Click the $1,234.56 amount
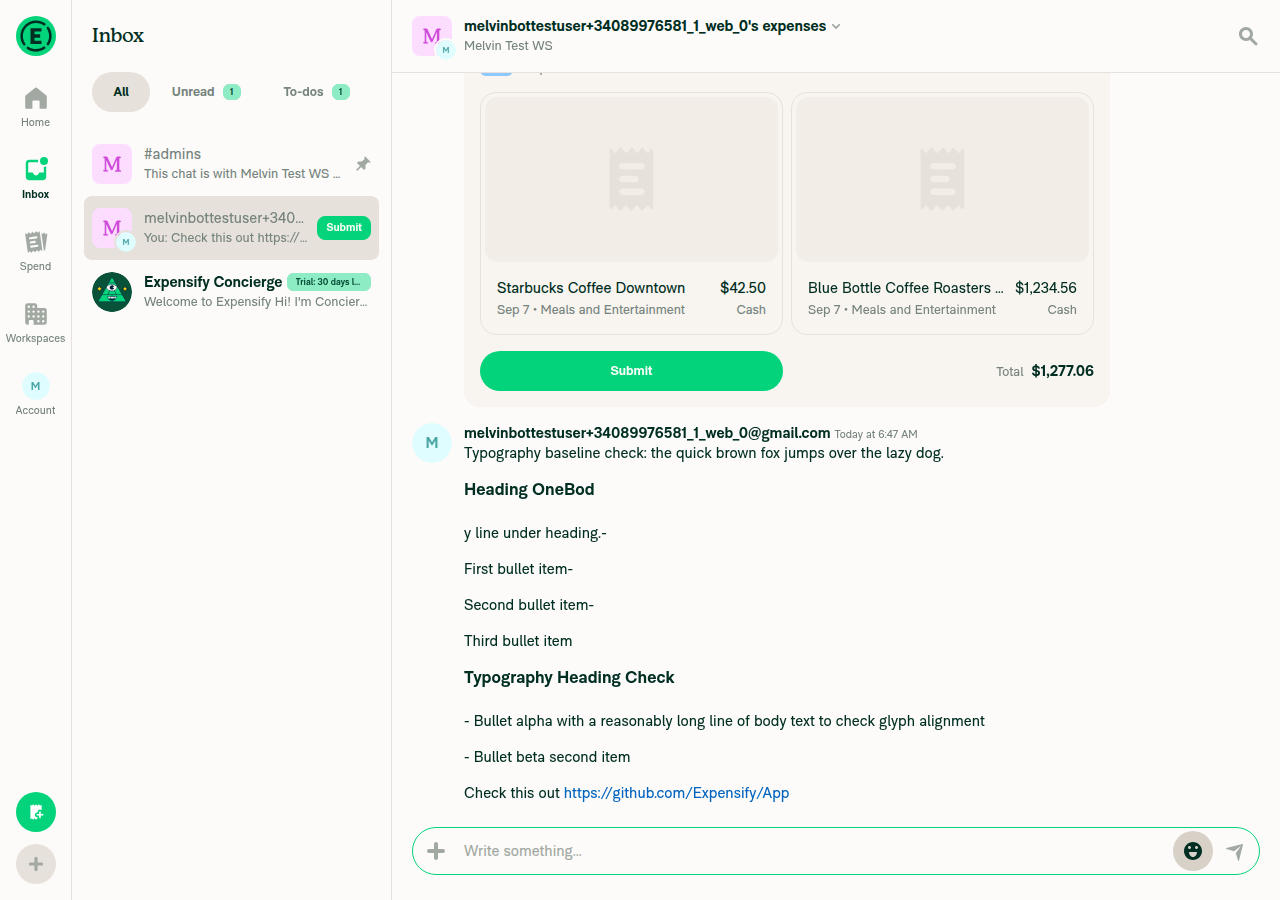The width and height of the screenshot is (1280, 900). click(x=1046, y=288)
